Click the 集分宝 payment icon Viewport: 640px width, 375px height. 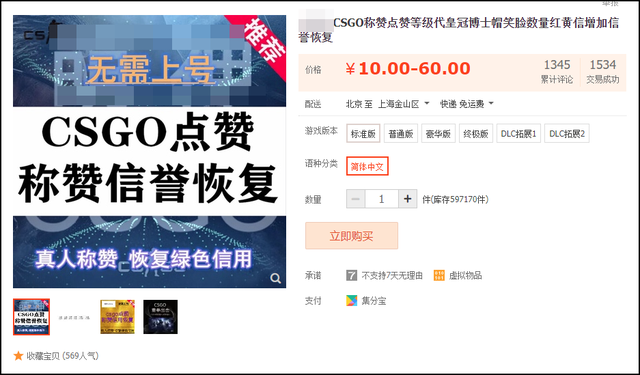(x=351, y=301)
